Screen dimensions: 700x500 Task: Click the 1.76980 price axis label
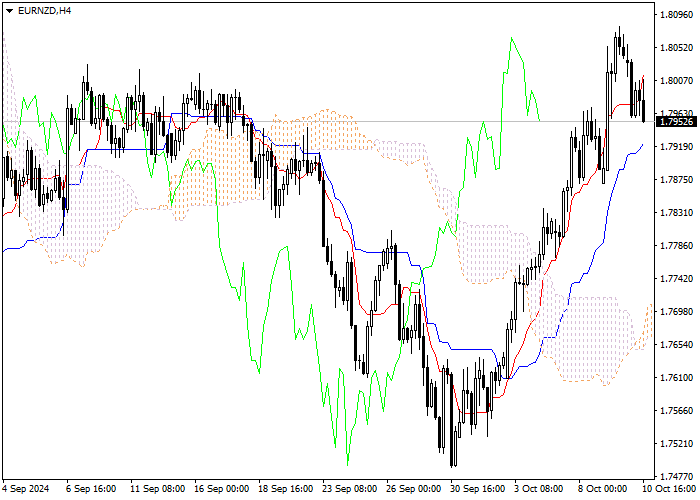tap(677, 312)
